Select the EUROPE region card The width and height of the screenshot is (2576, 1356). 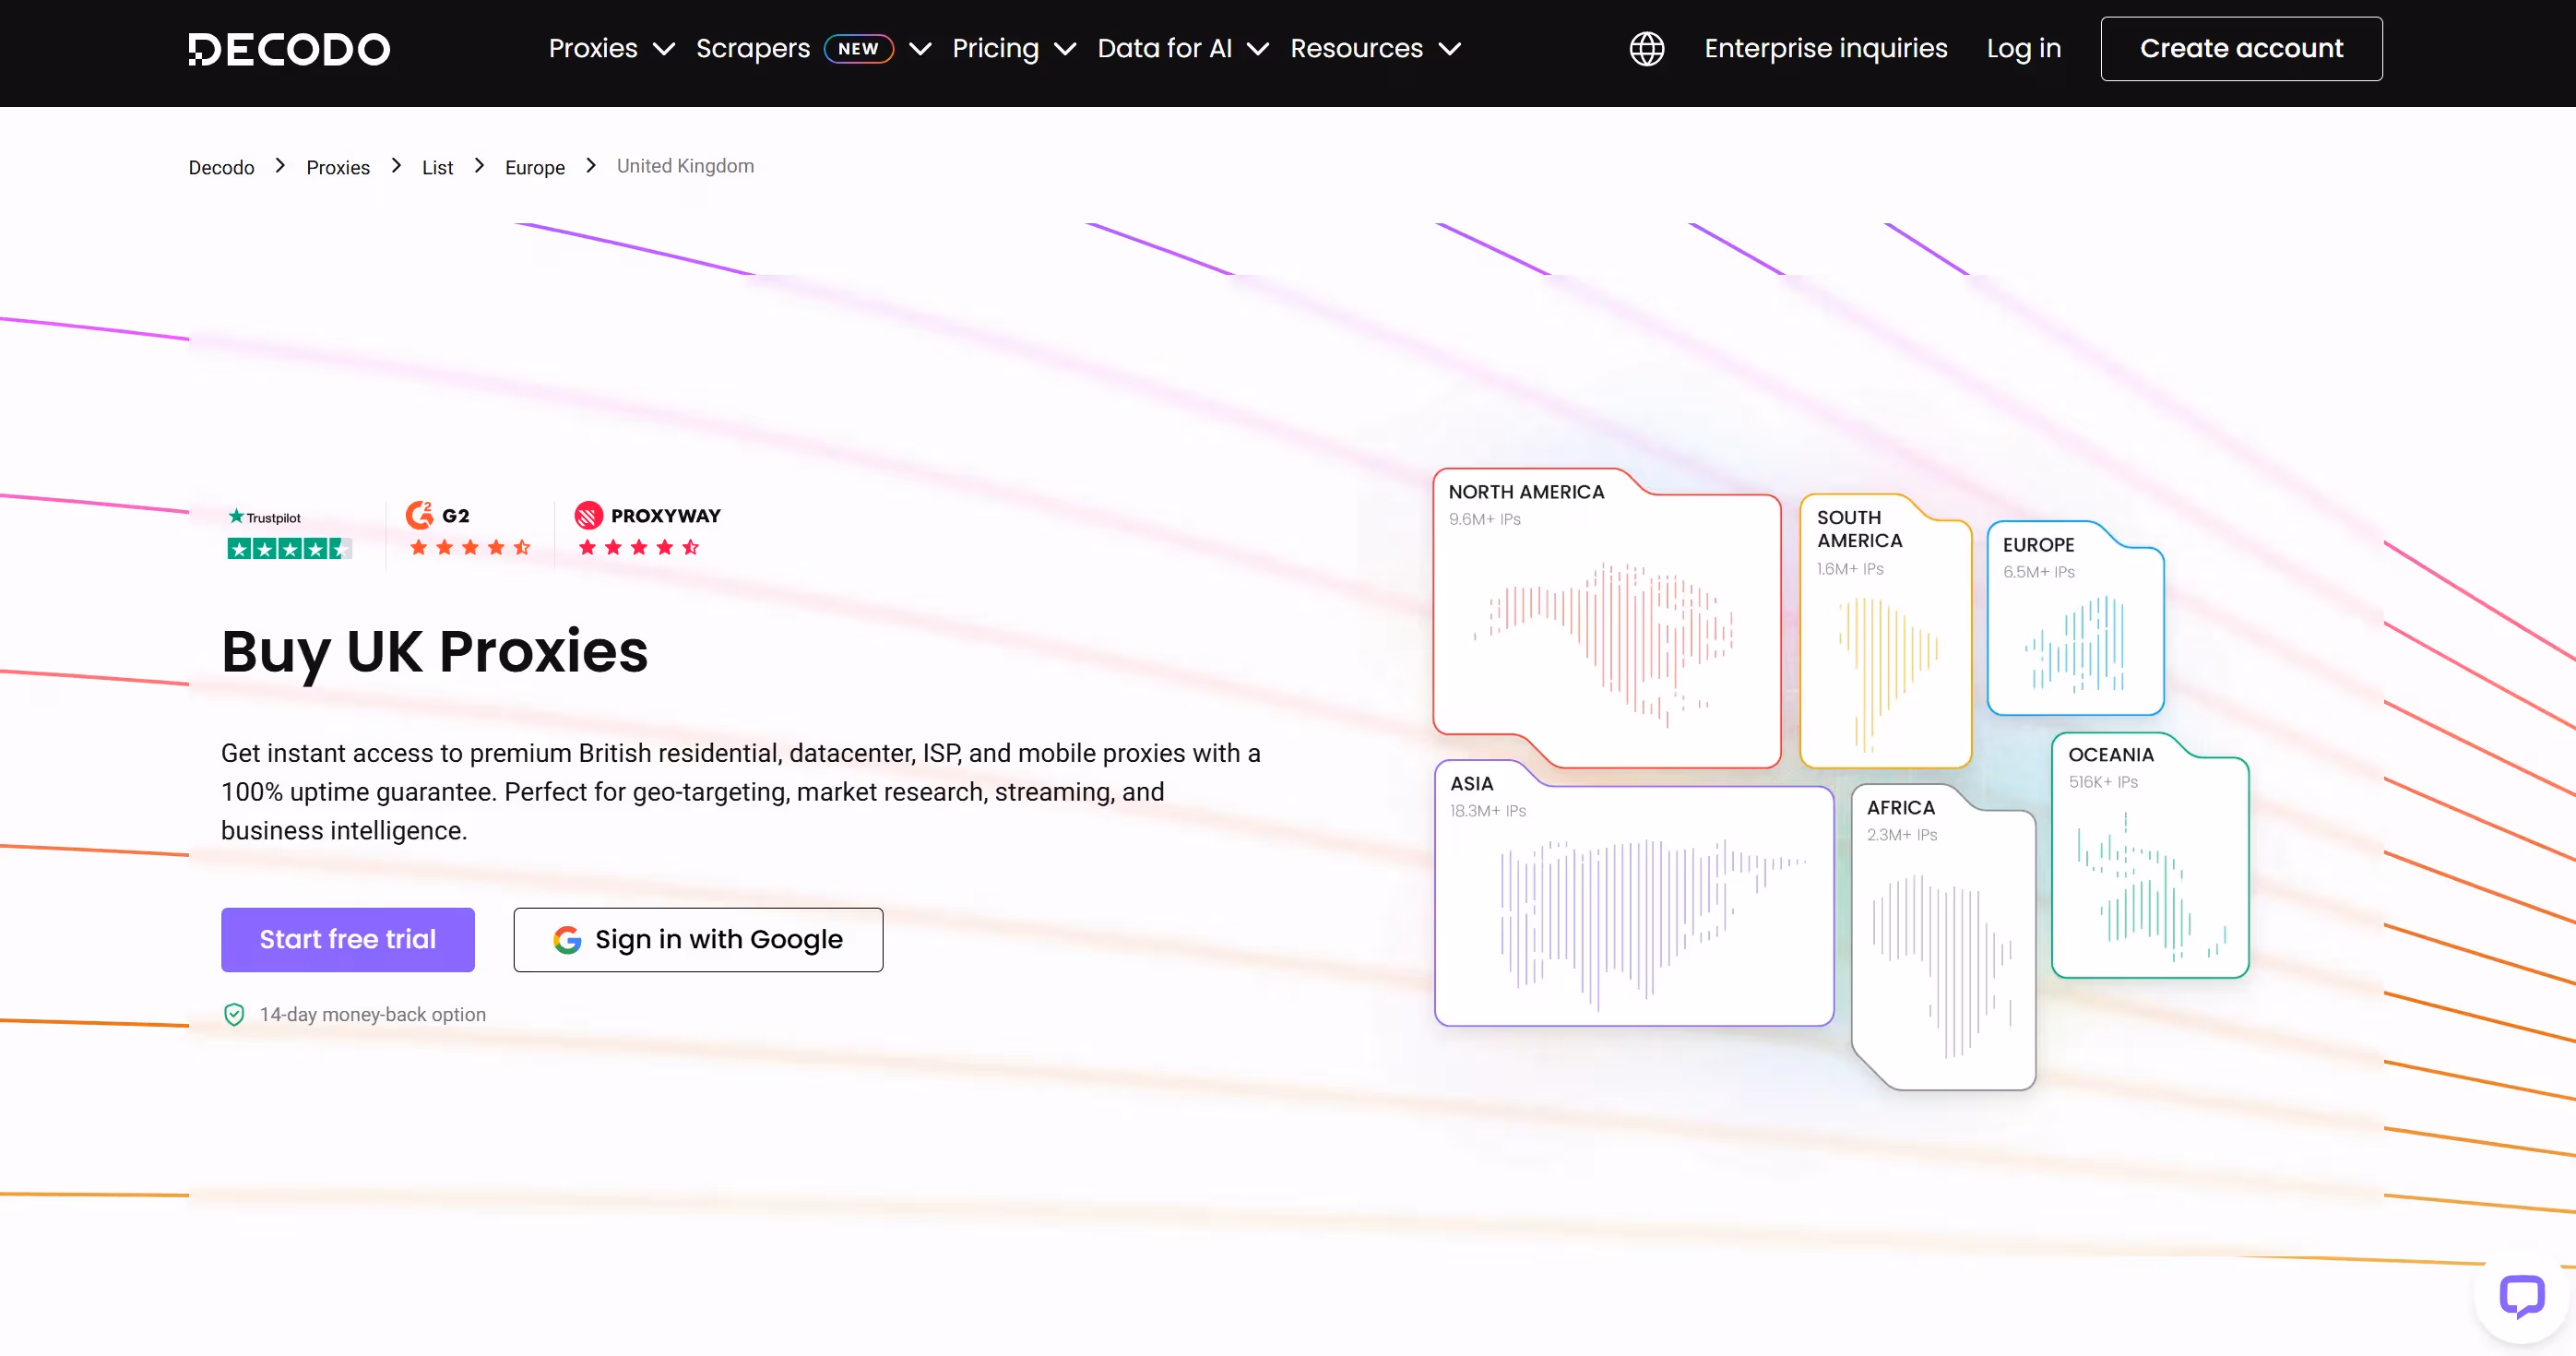(2076, 620)
